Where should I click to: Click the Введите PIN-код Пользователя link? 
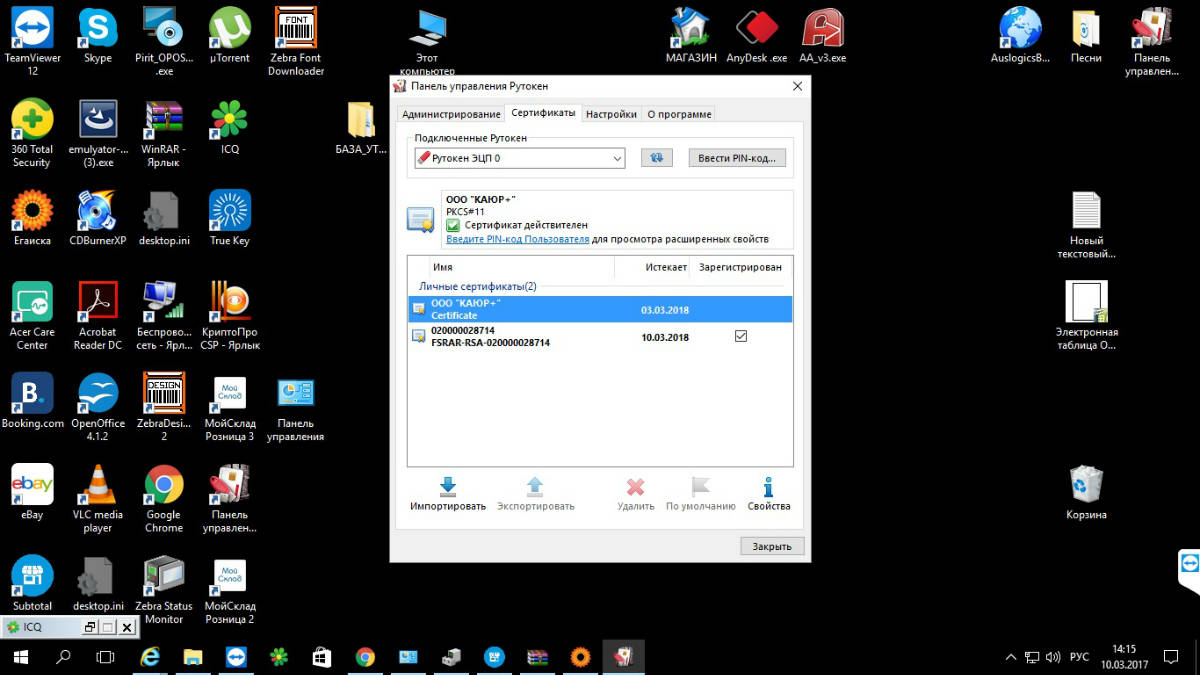(517, 240)
